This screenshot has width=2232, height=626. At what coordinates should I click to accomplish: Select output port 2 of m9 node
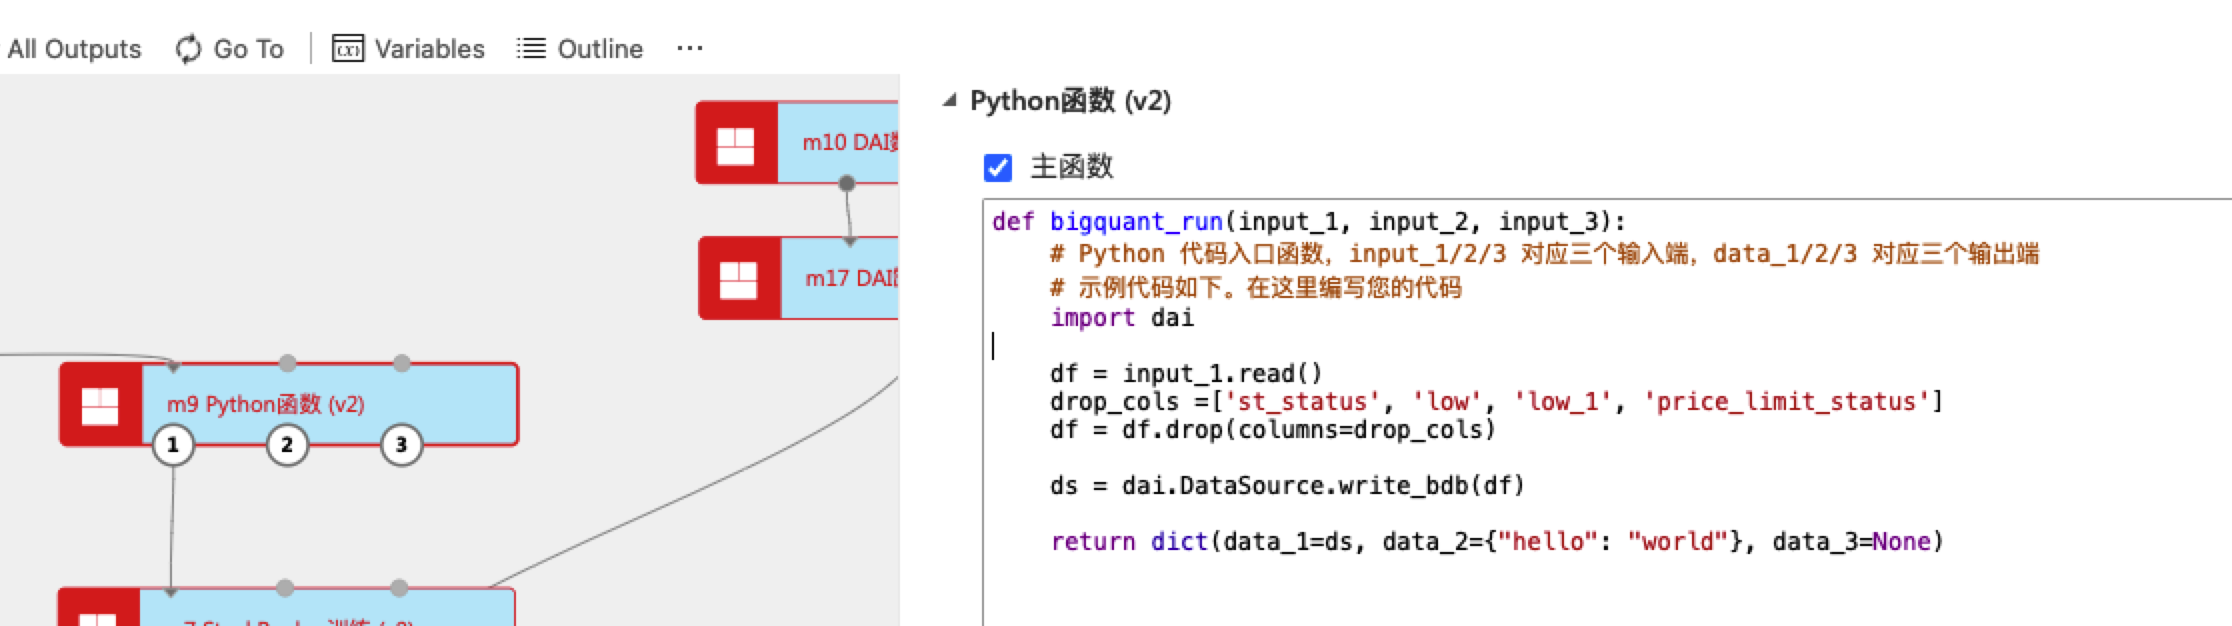tap(287, 445)
